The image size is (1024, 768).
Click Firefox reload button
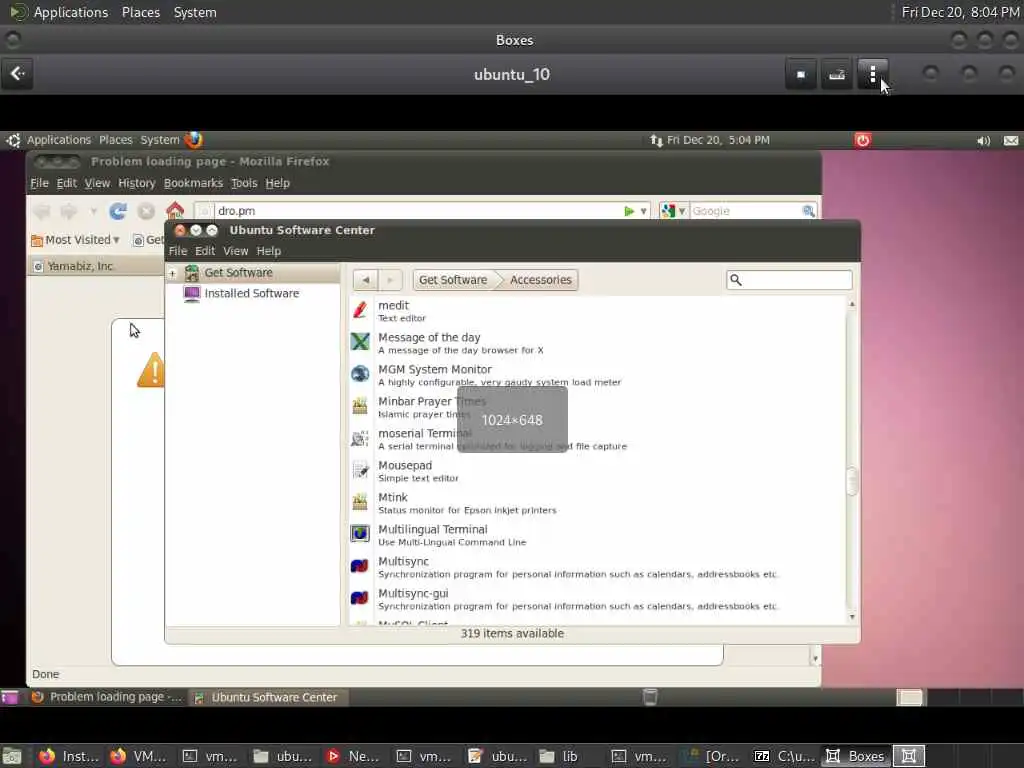coord(118,211)
